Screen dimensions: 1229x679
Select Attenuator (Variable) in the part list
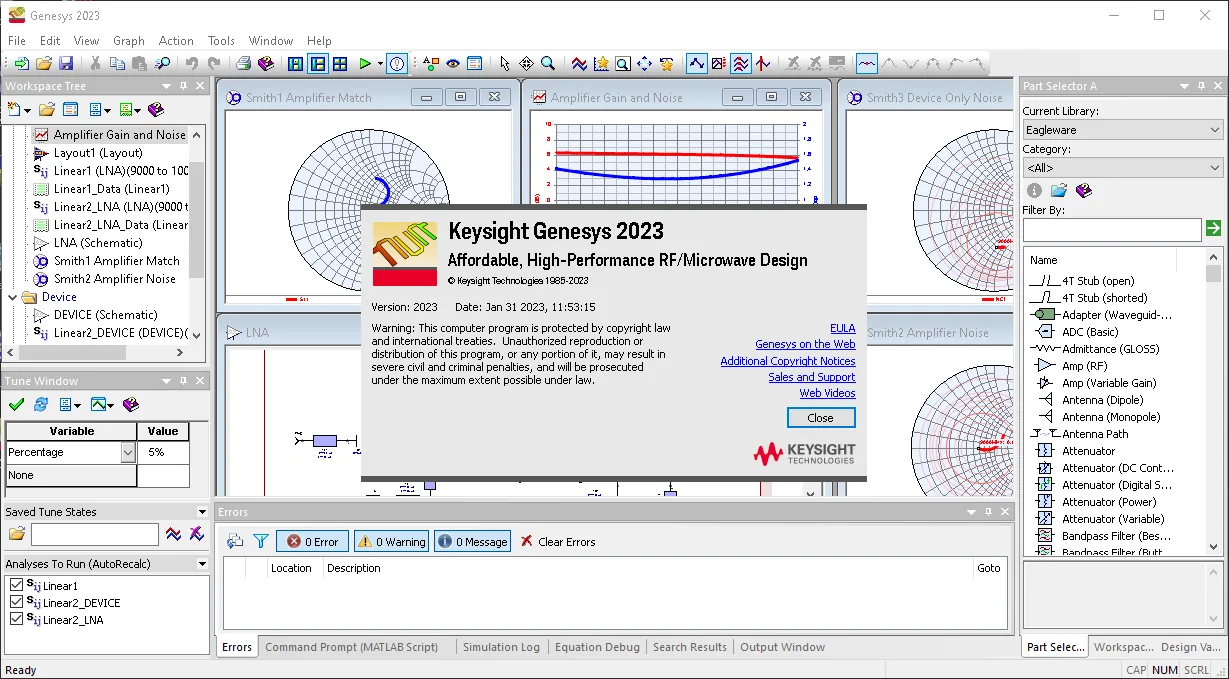1113,519
